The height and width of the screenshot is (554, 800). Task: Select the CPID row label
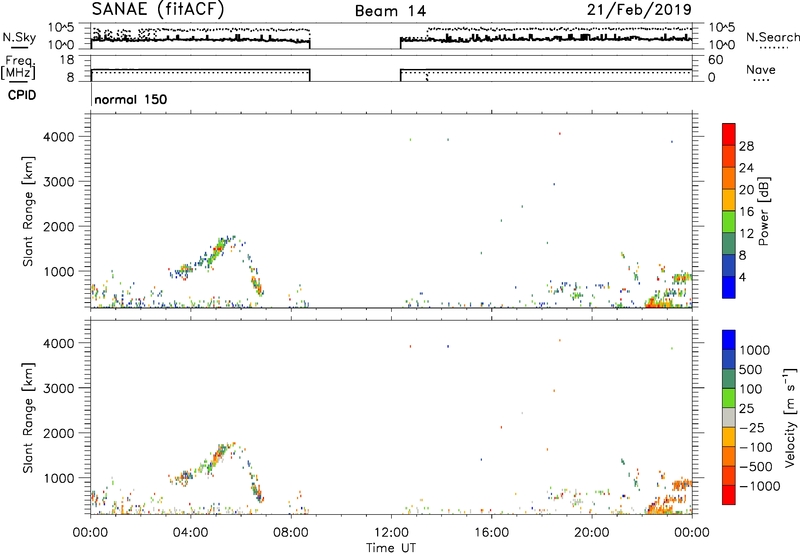click(22, 95)
